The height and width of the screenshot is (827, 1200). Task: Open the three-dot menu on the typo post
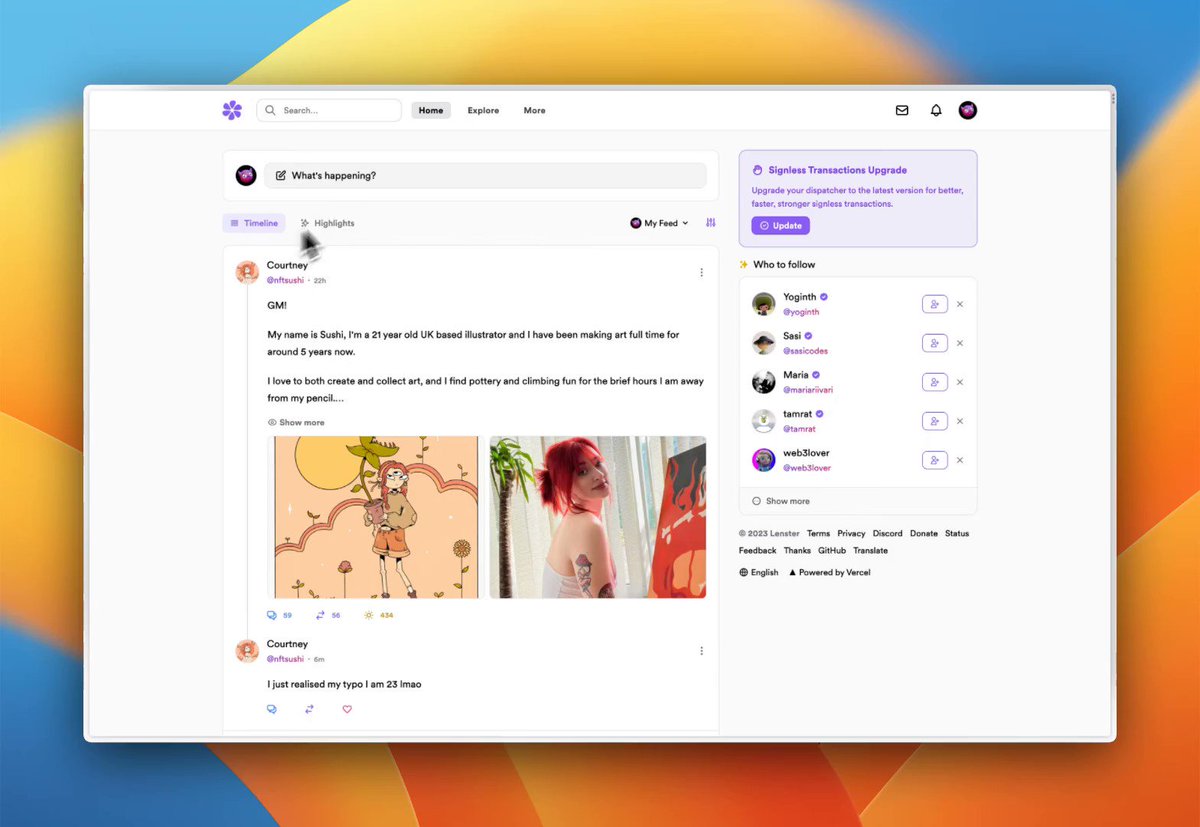pyautogui.click(x=701, y=651)
